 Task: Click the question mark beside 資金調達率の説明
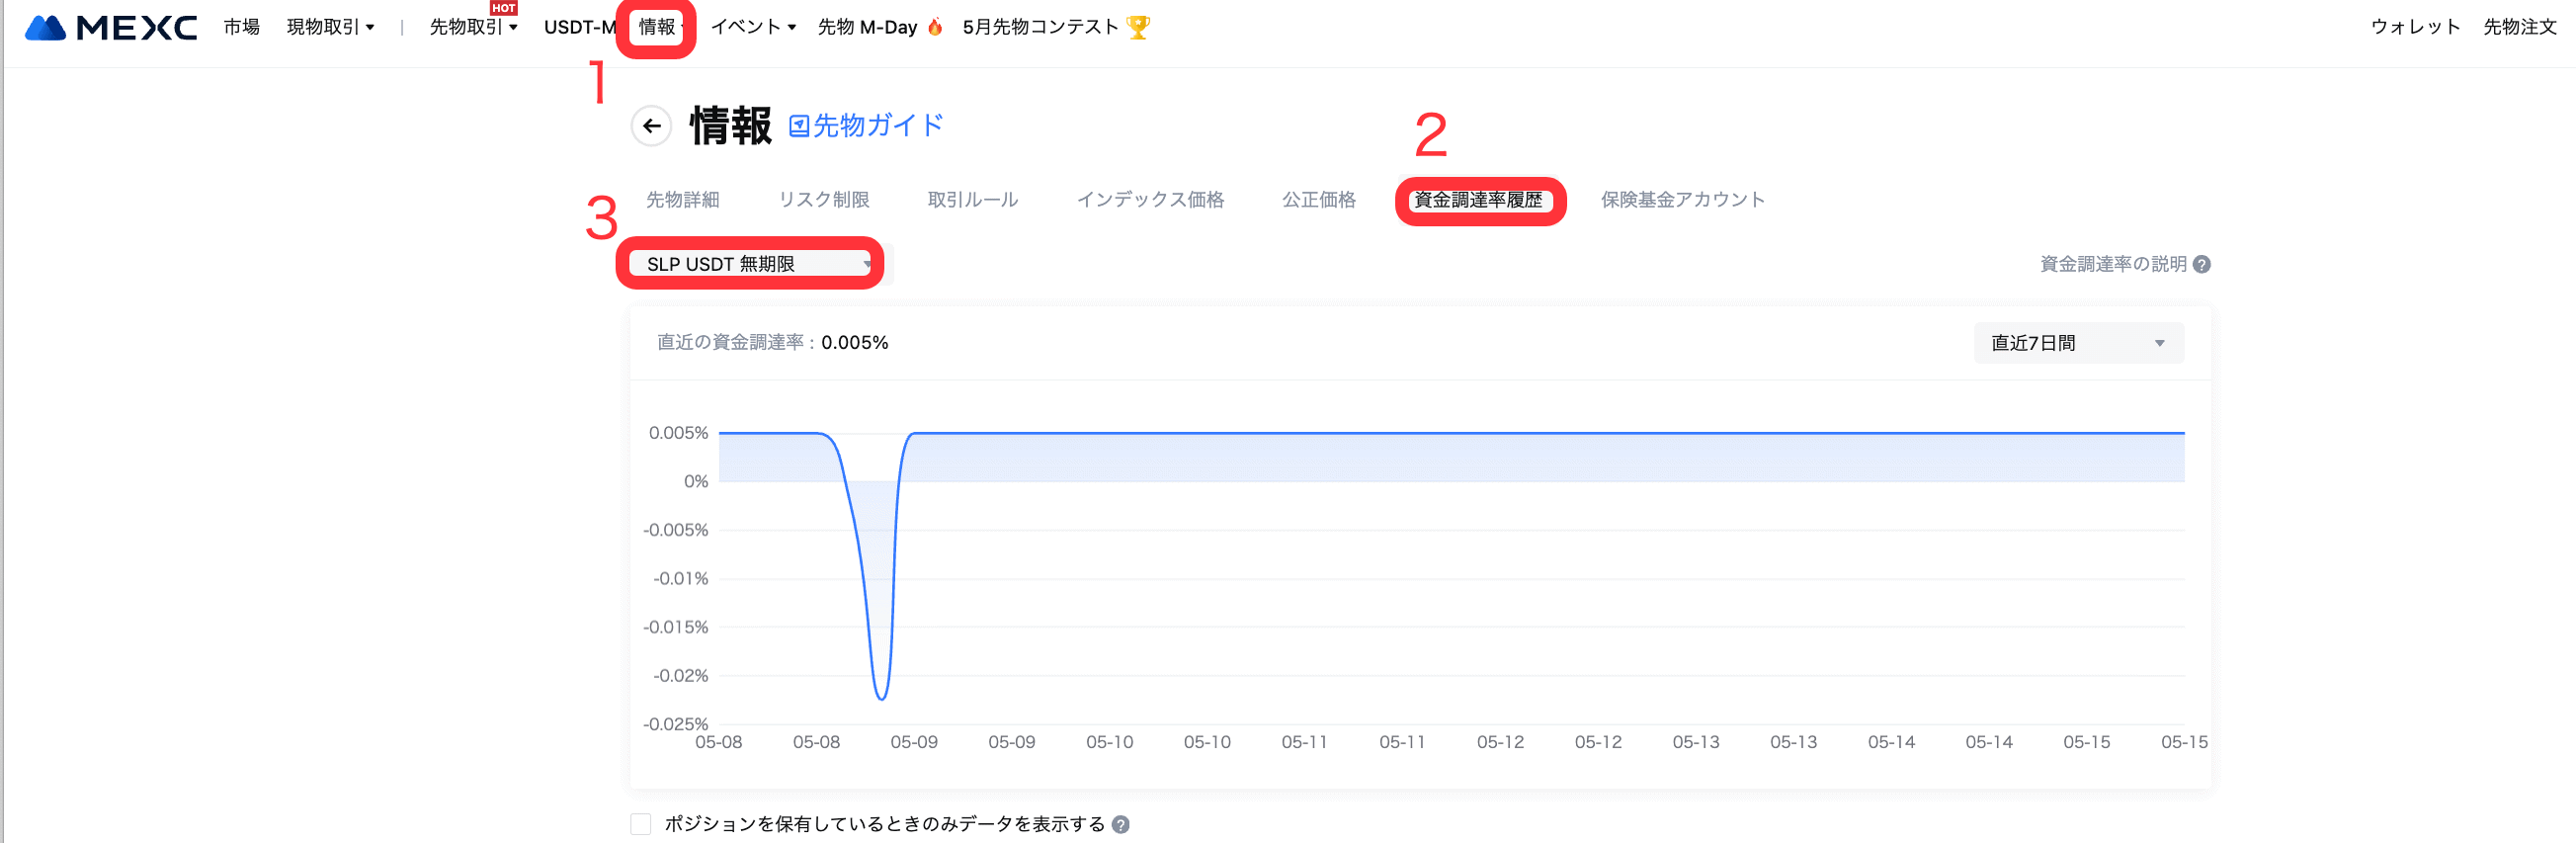point(2201,264)
